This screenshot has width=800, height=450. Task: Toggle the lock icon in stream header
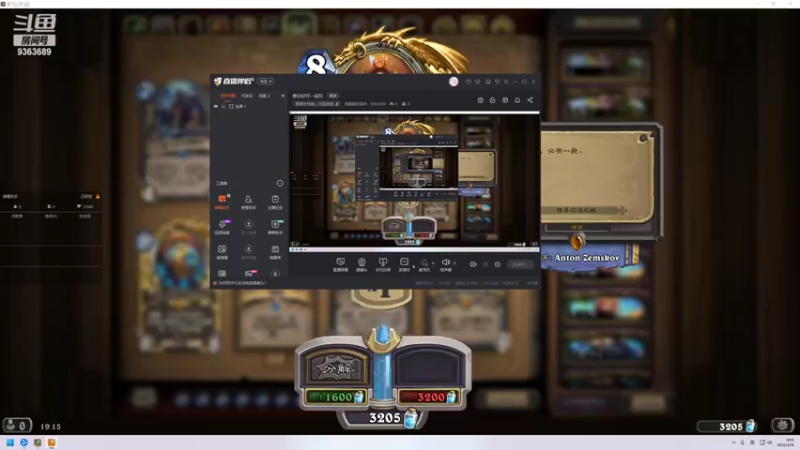click(492, 100)
